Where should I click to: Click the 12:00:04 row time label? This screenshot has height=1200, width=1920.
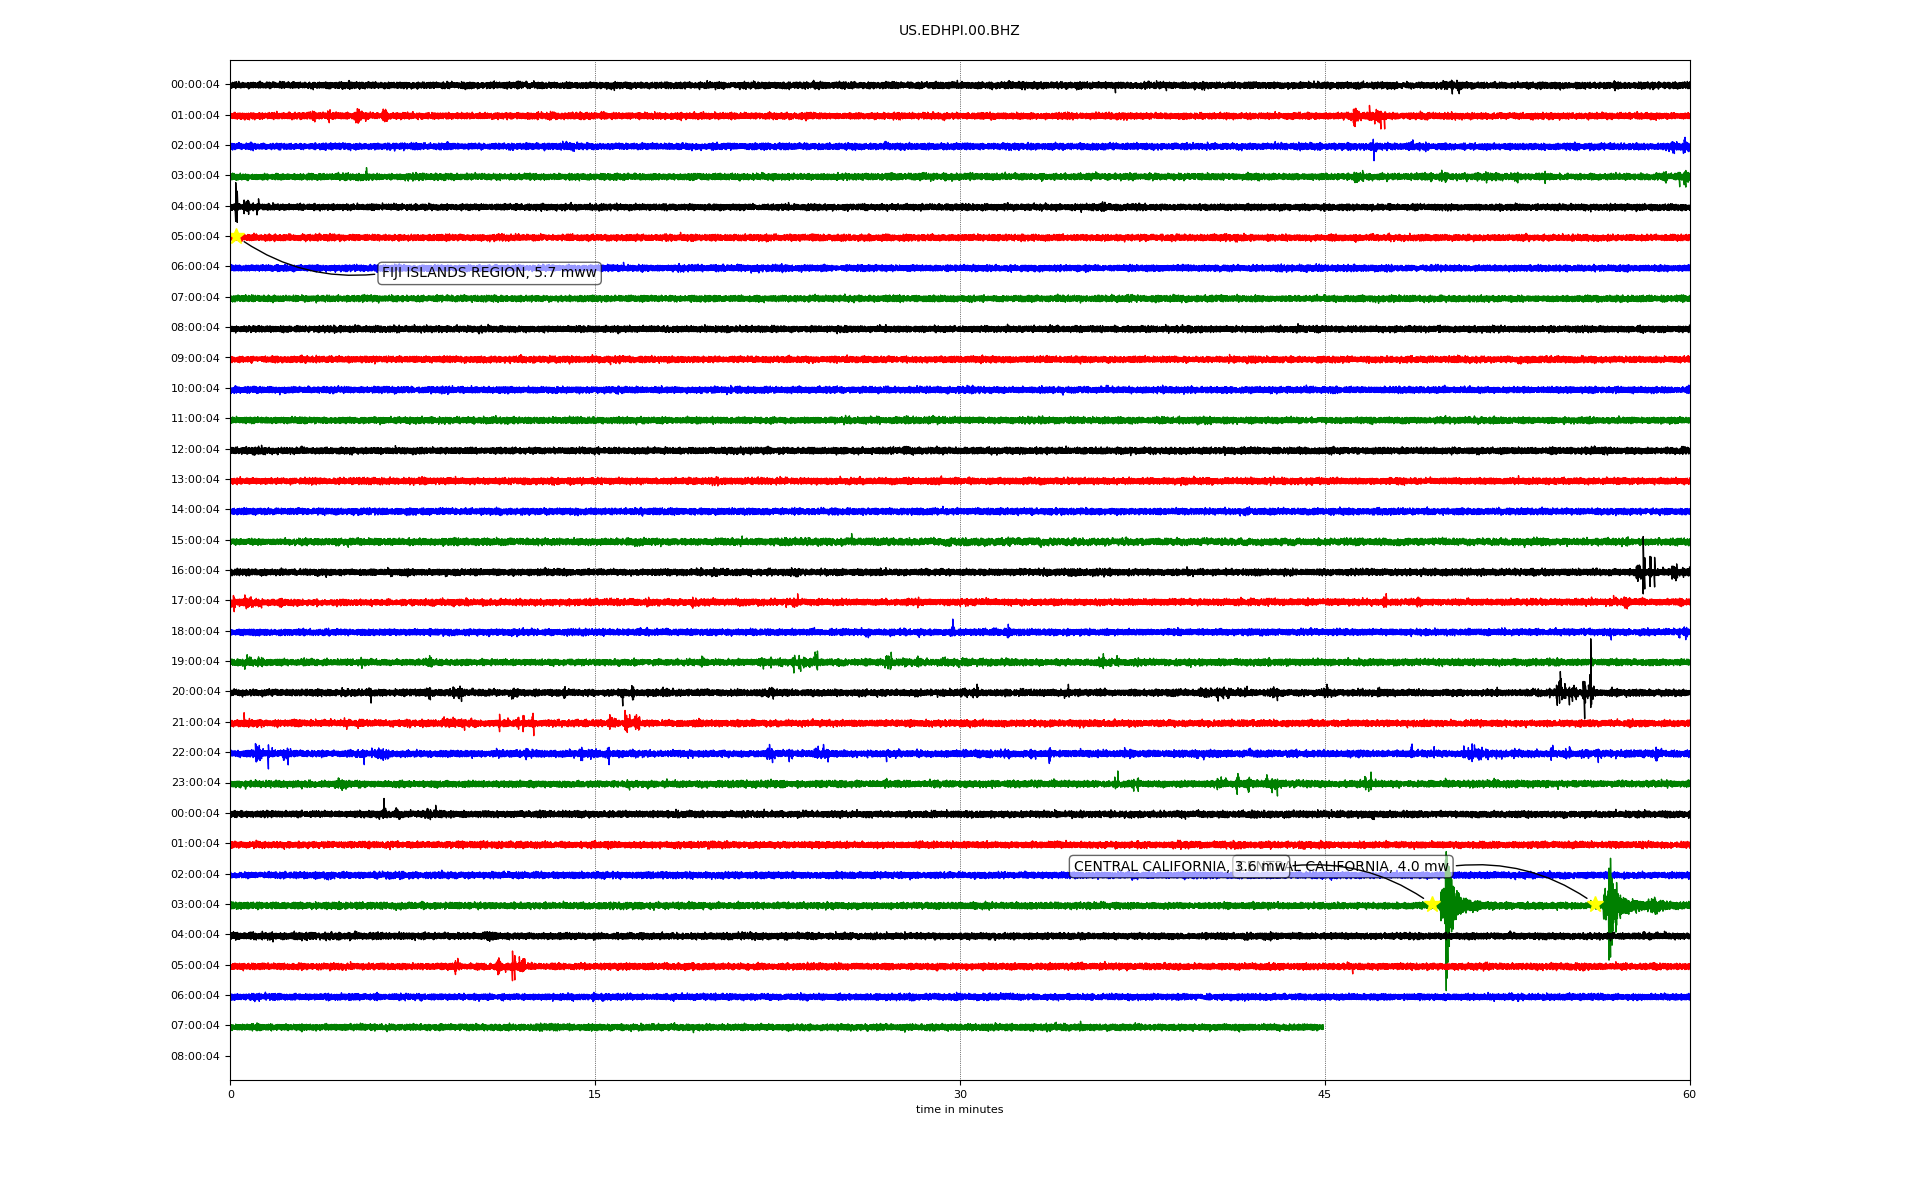tap(195, 450)
